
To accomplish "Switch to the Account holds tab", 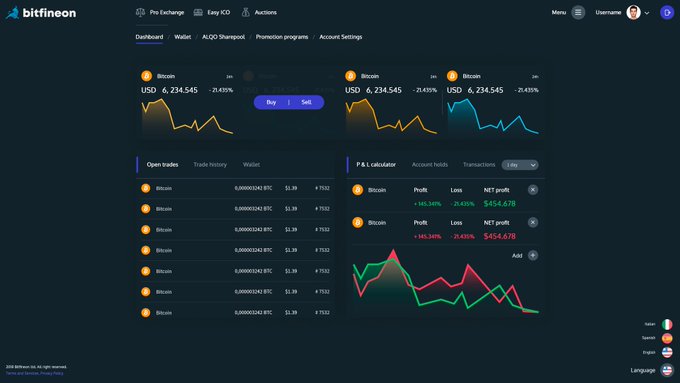I will pos(430,164).
